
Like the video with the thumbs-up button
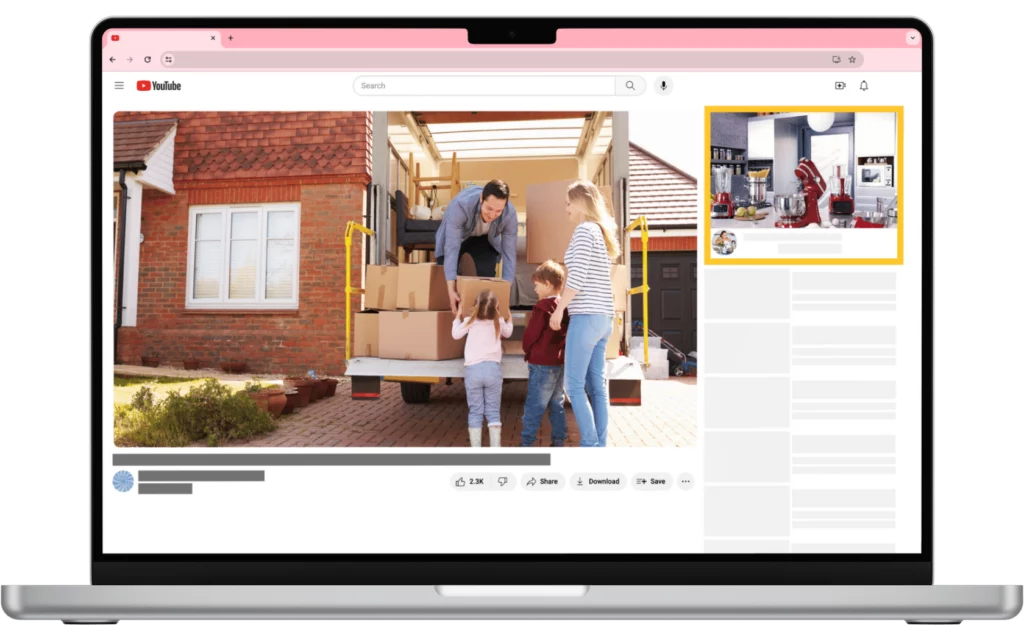[462, 481]
